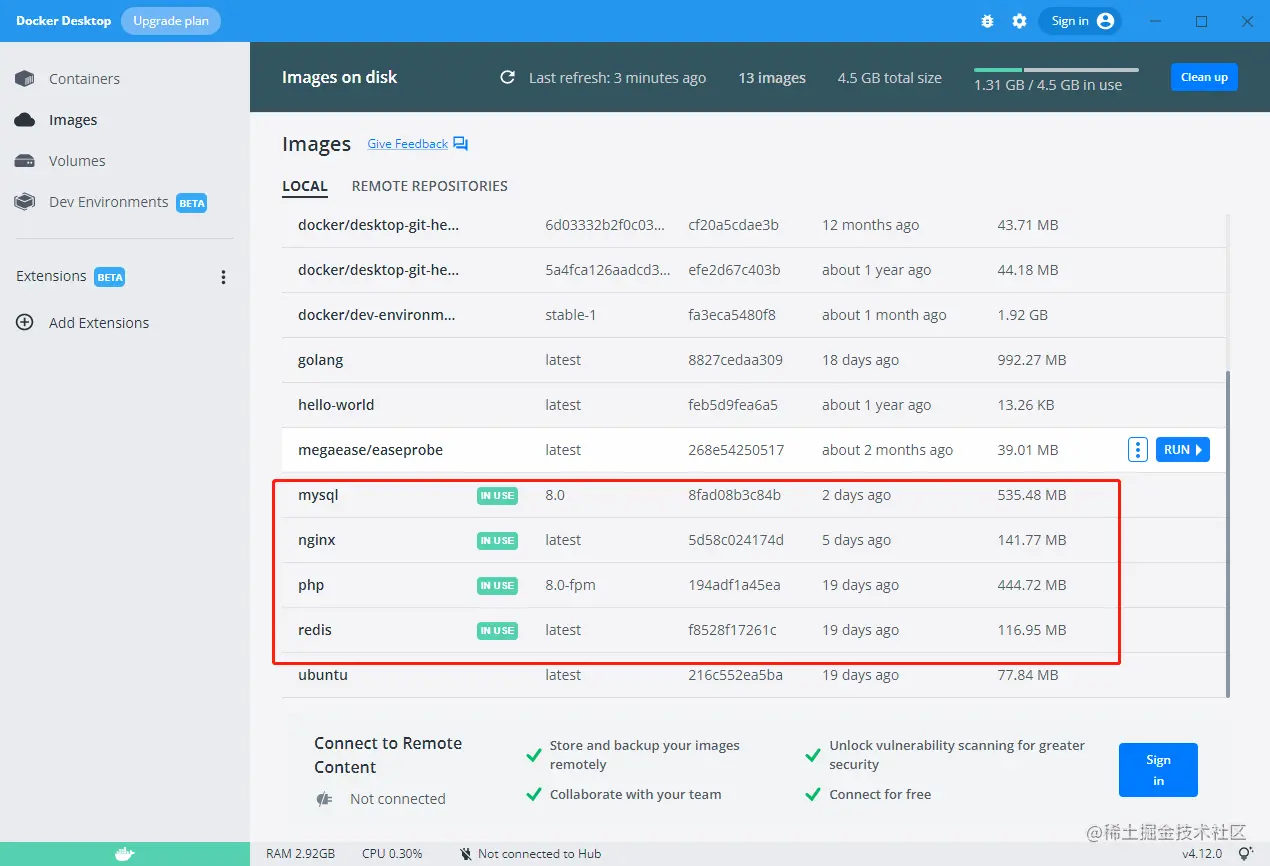Click the feedback chat icon
Image resolution: width=1270 pixels, height=866 pixels.
coord(460,144)
